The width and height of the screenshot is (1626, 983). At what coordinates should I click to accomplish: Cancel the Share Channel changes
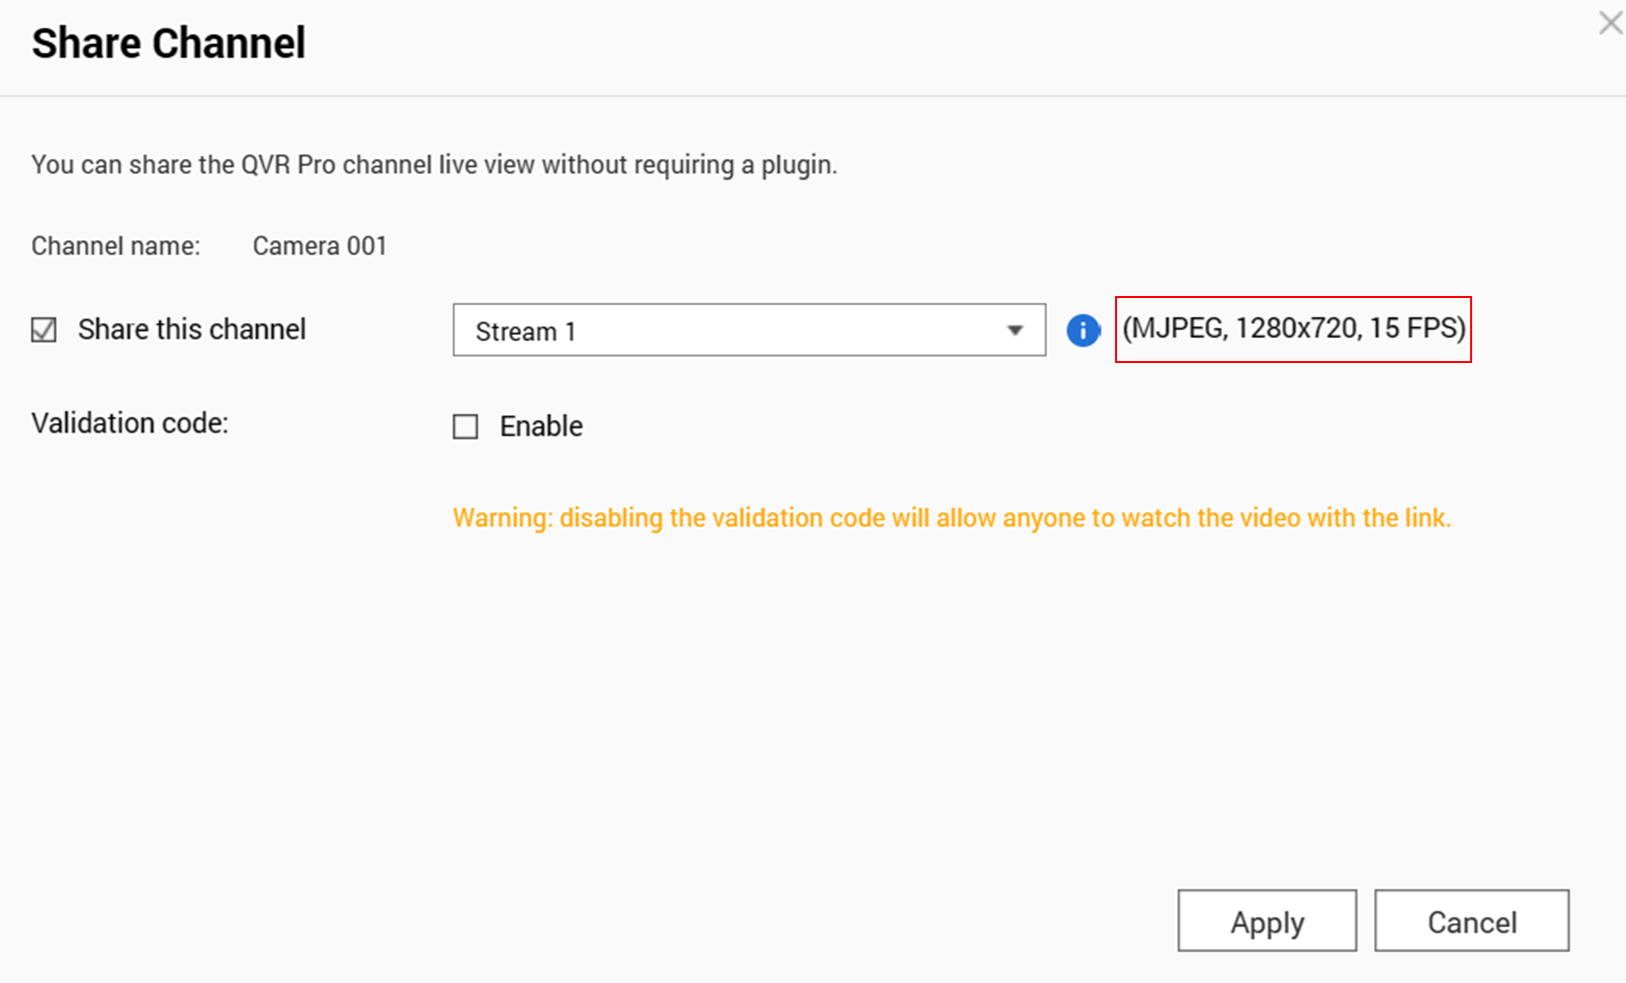tap(1471, 921)
